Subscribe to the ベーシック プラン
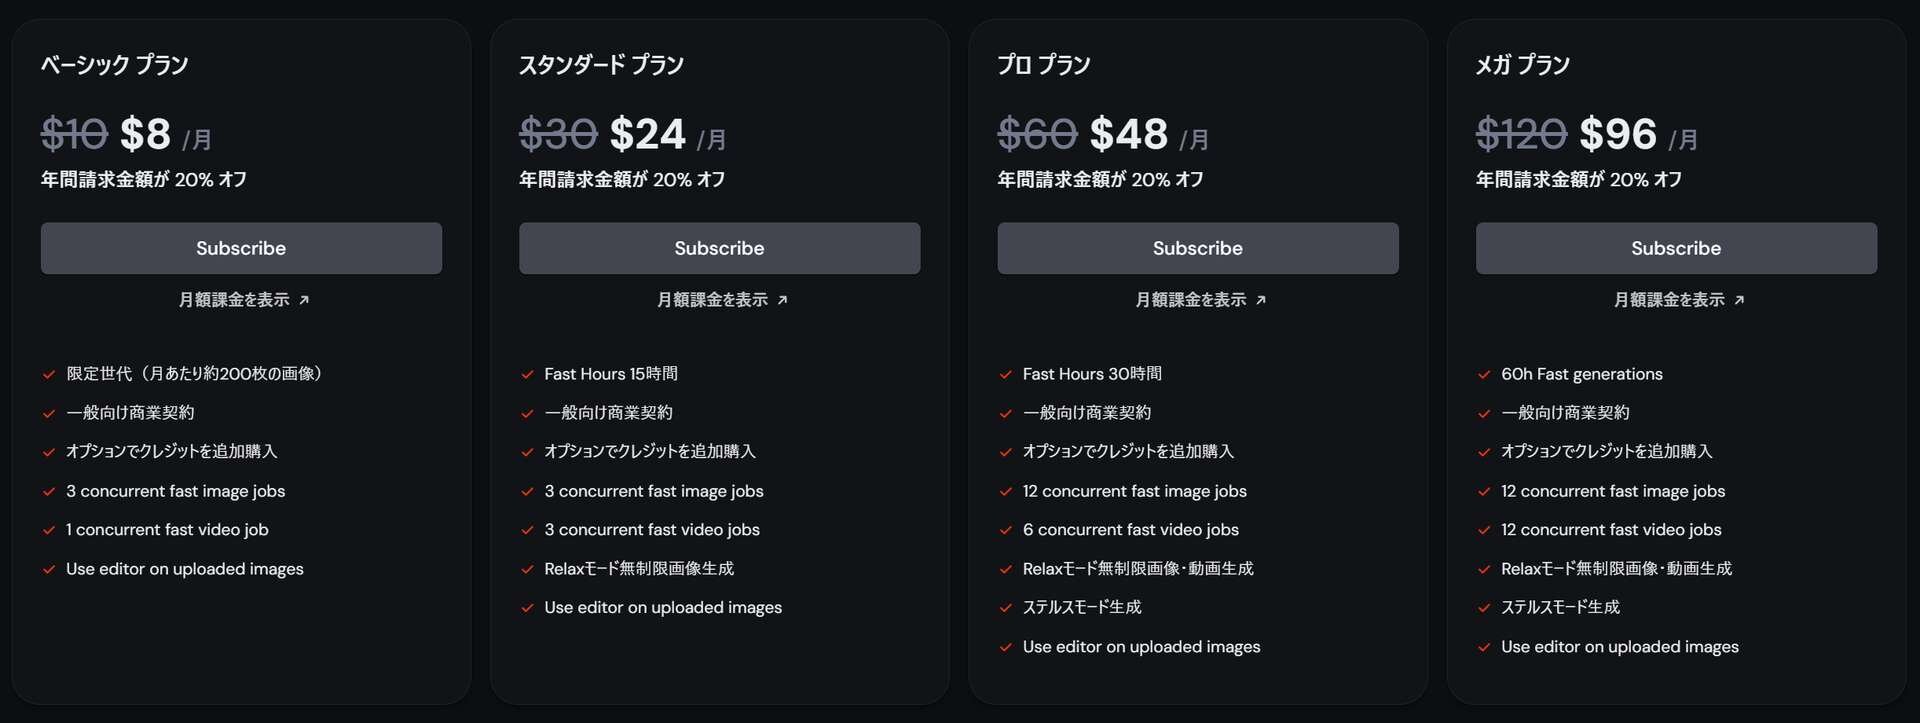The height and width of the screenshot is (723, 1920). 241,248
